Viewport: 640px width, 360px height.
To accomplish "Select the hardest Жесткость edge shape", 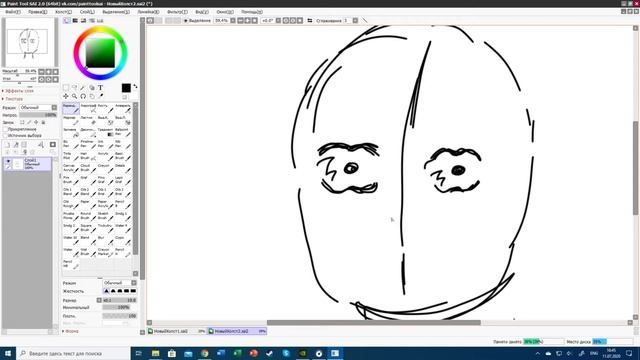I will [x=133, y=291].
